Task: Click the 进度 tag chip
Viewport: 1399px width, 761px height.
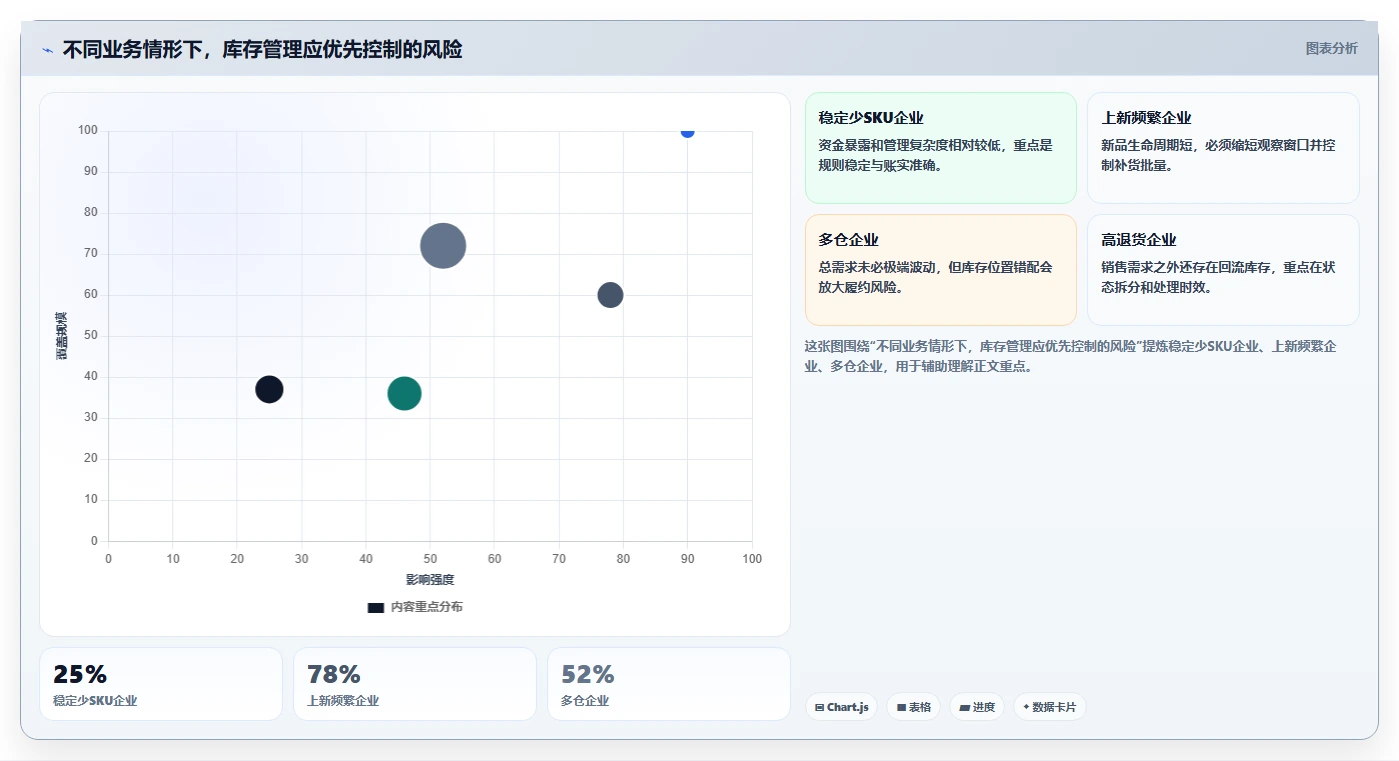Action: pyautogui.click(x=977, y=707)
